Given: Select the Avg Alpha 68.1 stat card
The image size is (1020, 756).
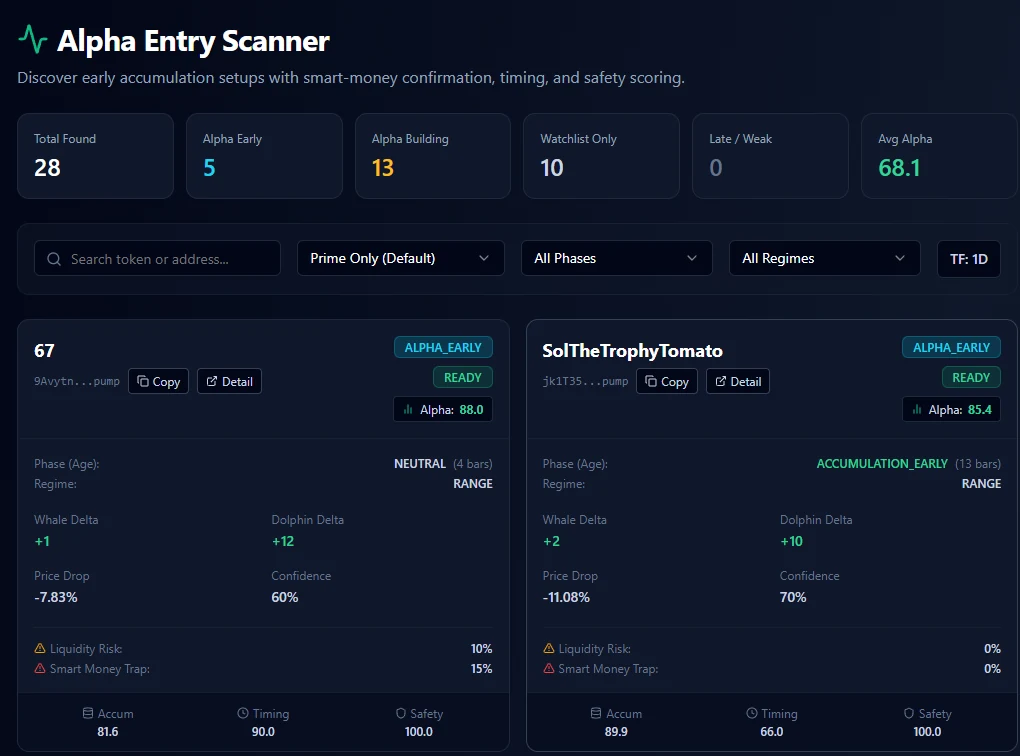Looking at the screenshot, I should (x=939, y=156).
